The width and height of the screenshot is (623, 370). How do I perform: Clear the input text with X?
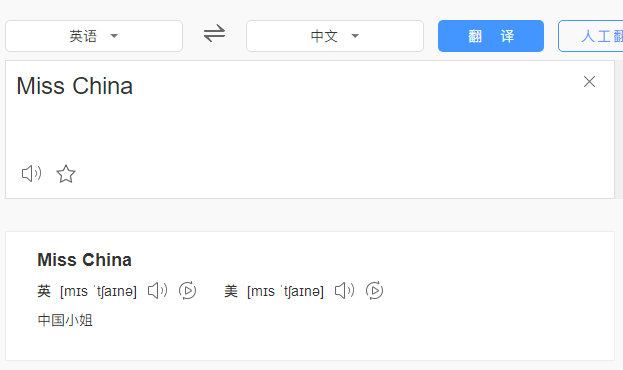pyautogui.click(x=589, y=81)
